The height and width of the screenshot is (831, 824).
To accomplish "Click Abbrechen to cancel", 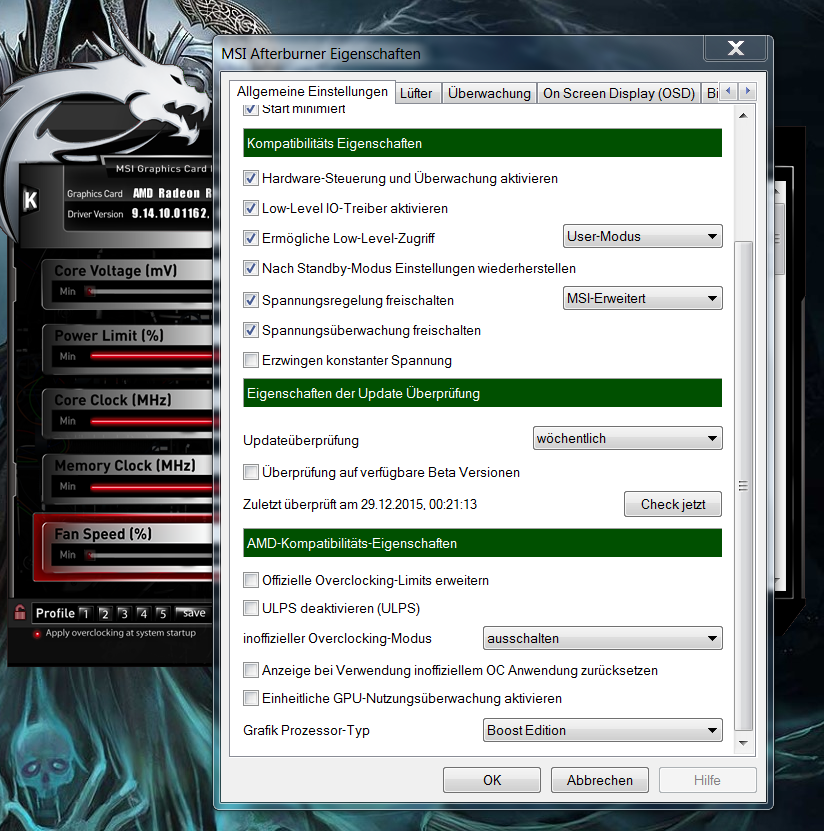I will coord(600,780).
